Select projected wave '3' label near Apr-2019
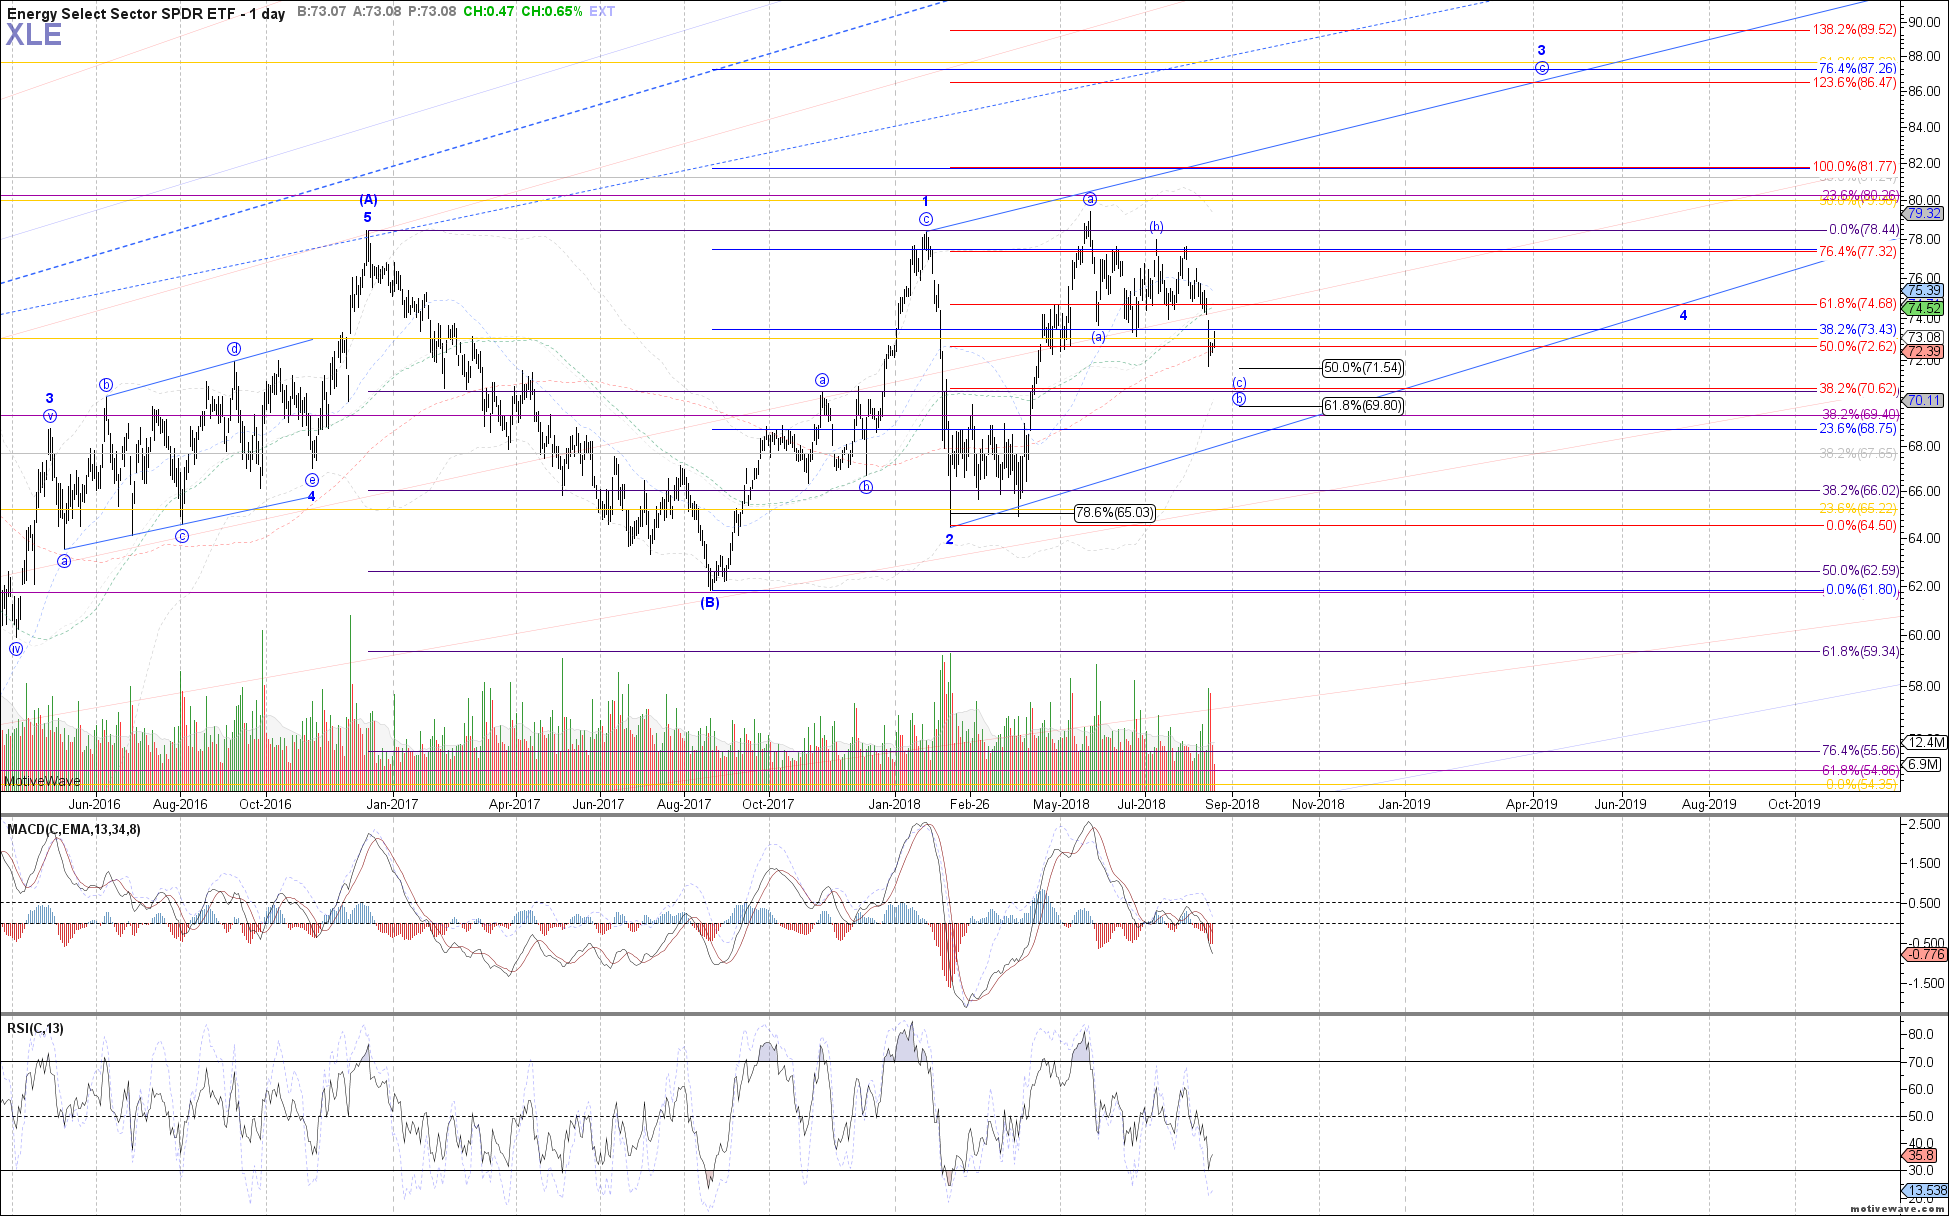 tap(1541, 50)
